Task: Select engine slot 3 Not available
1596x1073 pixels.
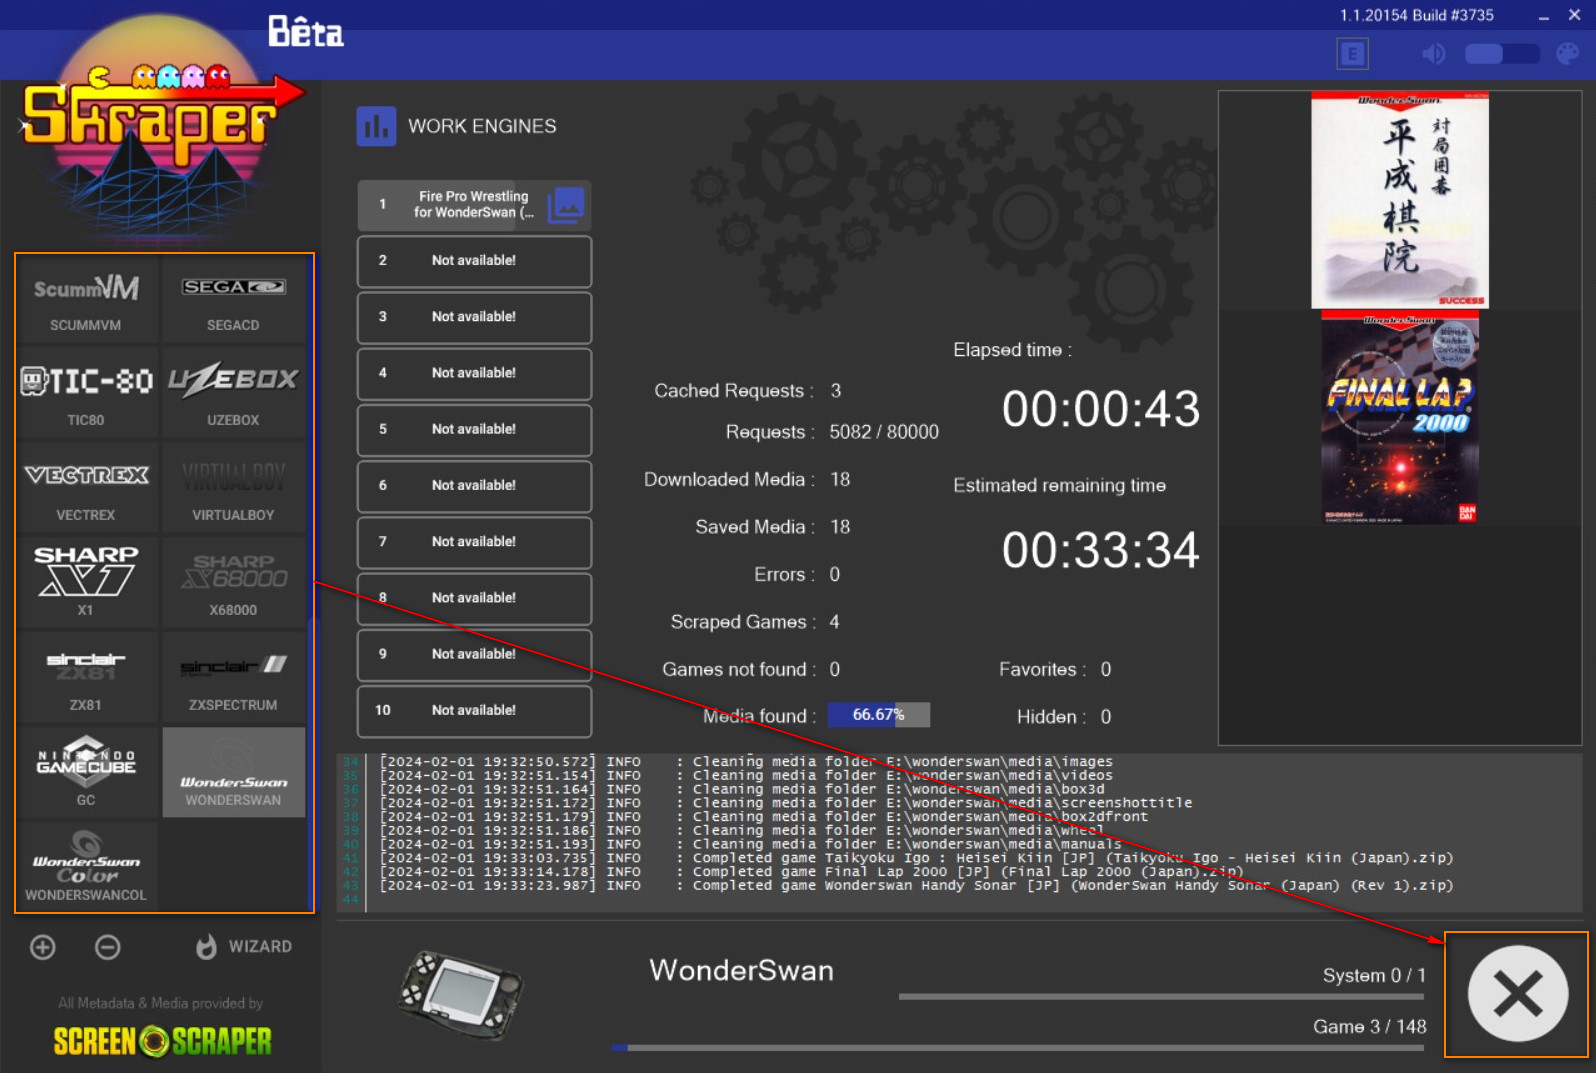Action: [474, 317]
